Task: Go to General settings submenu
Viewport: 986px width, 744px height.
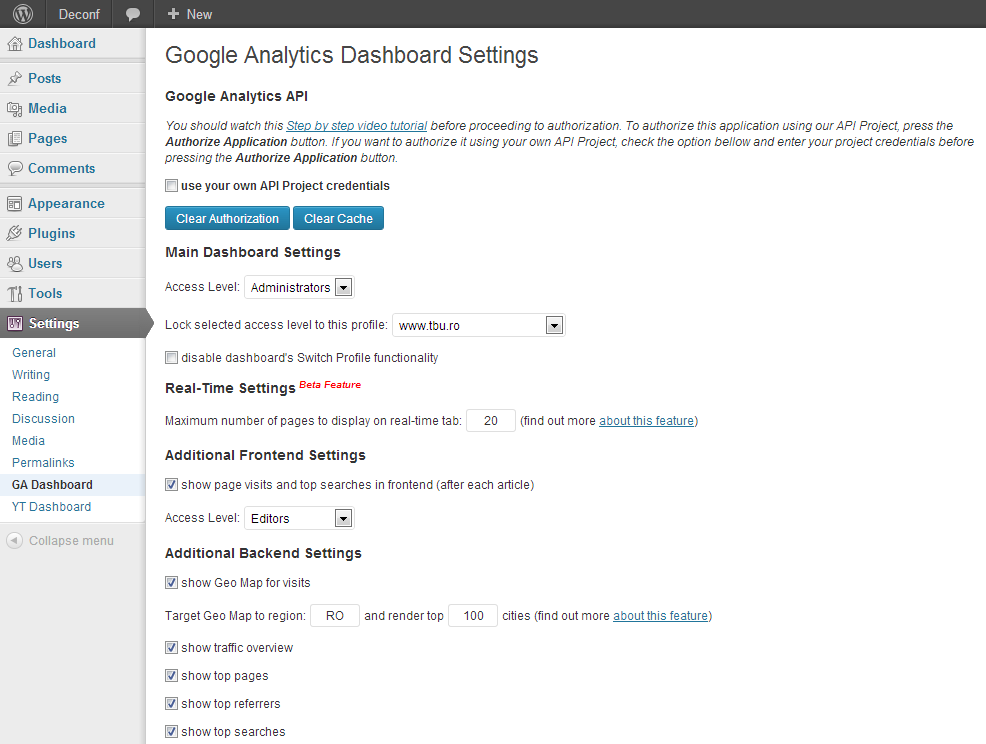Action: [x=34, y=353]
